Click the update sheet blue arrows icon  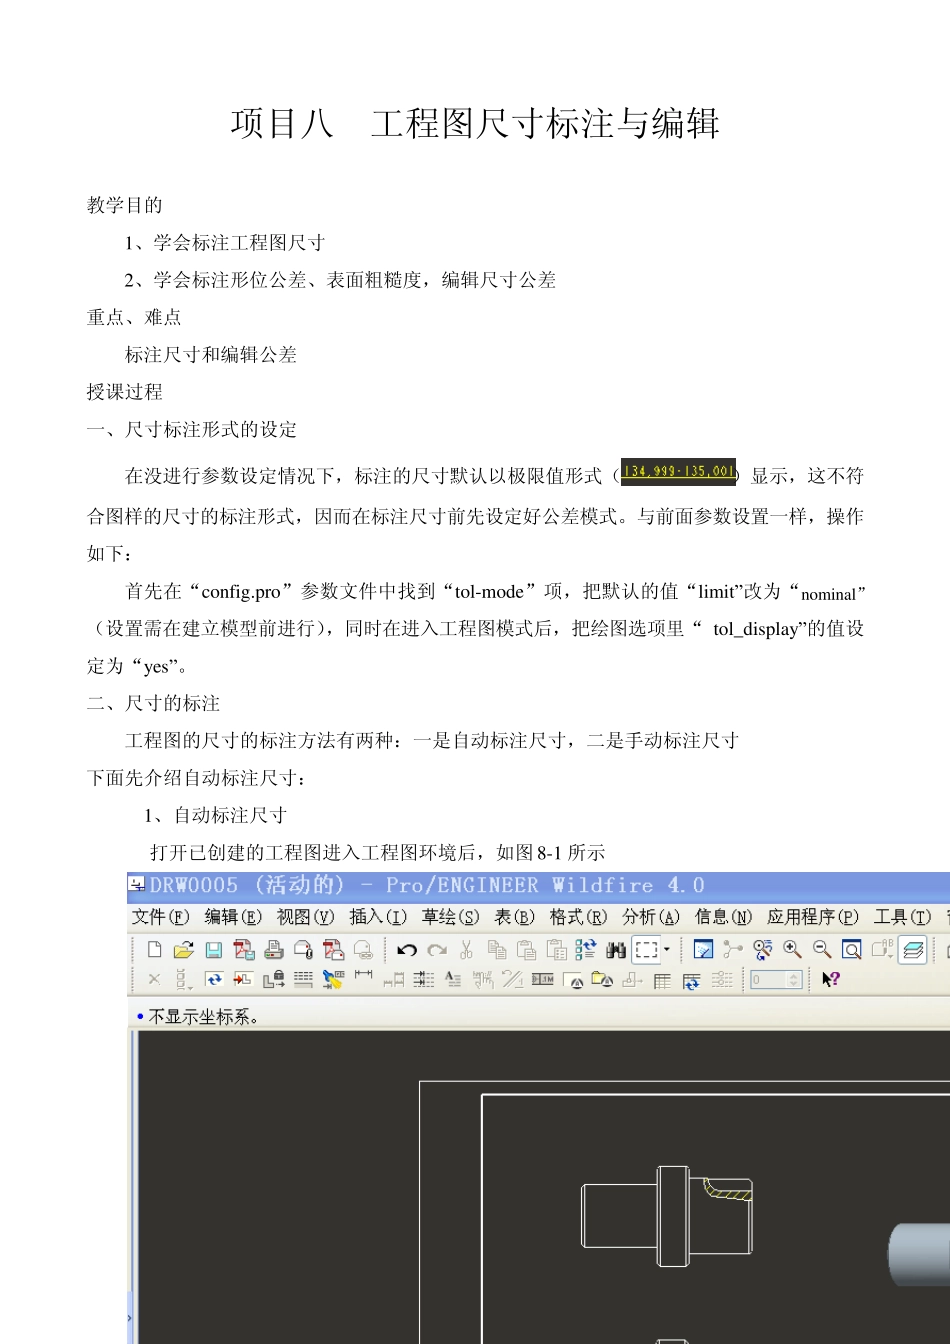click(x=214, y=979)
